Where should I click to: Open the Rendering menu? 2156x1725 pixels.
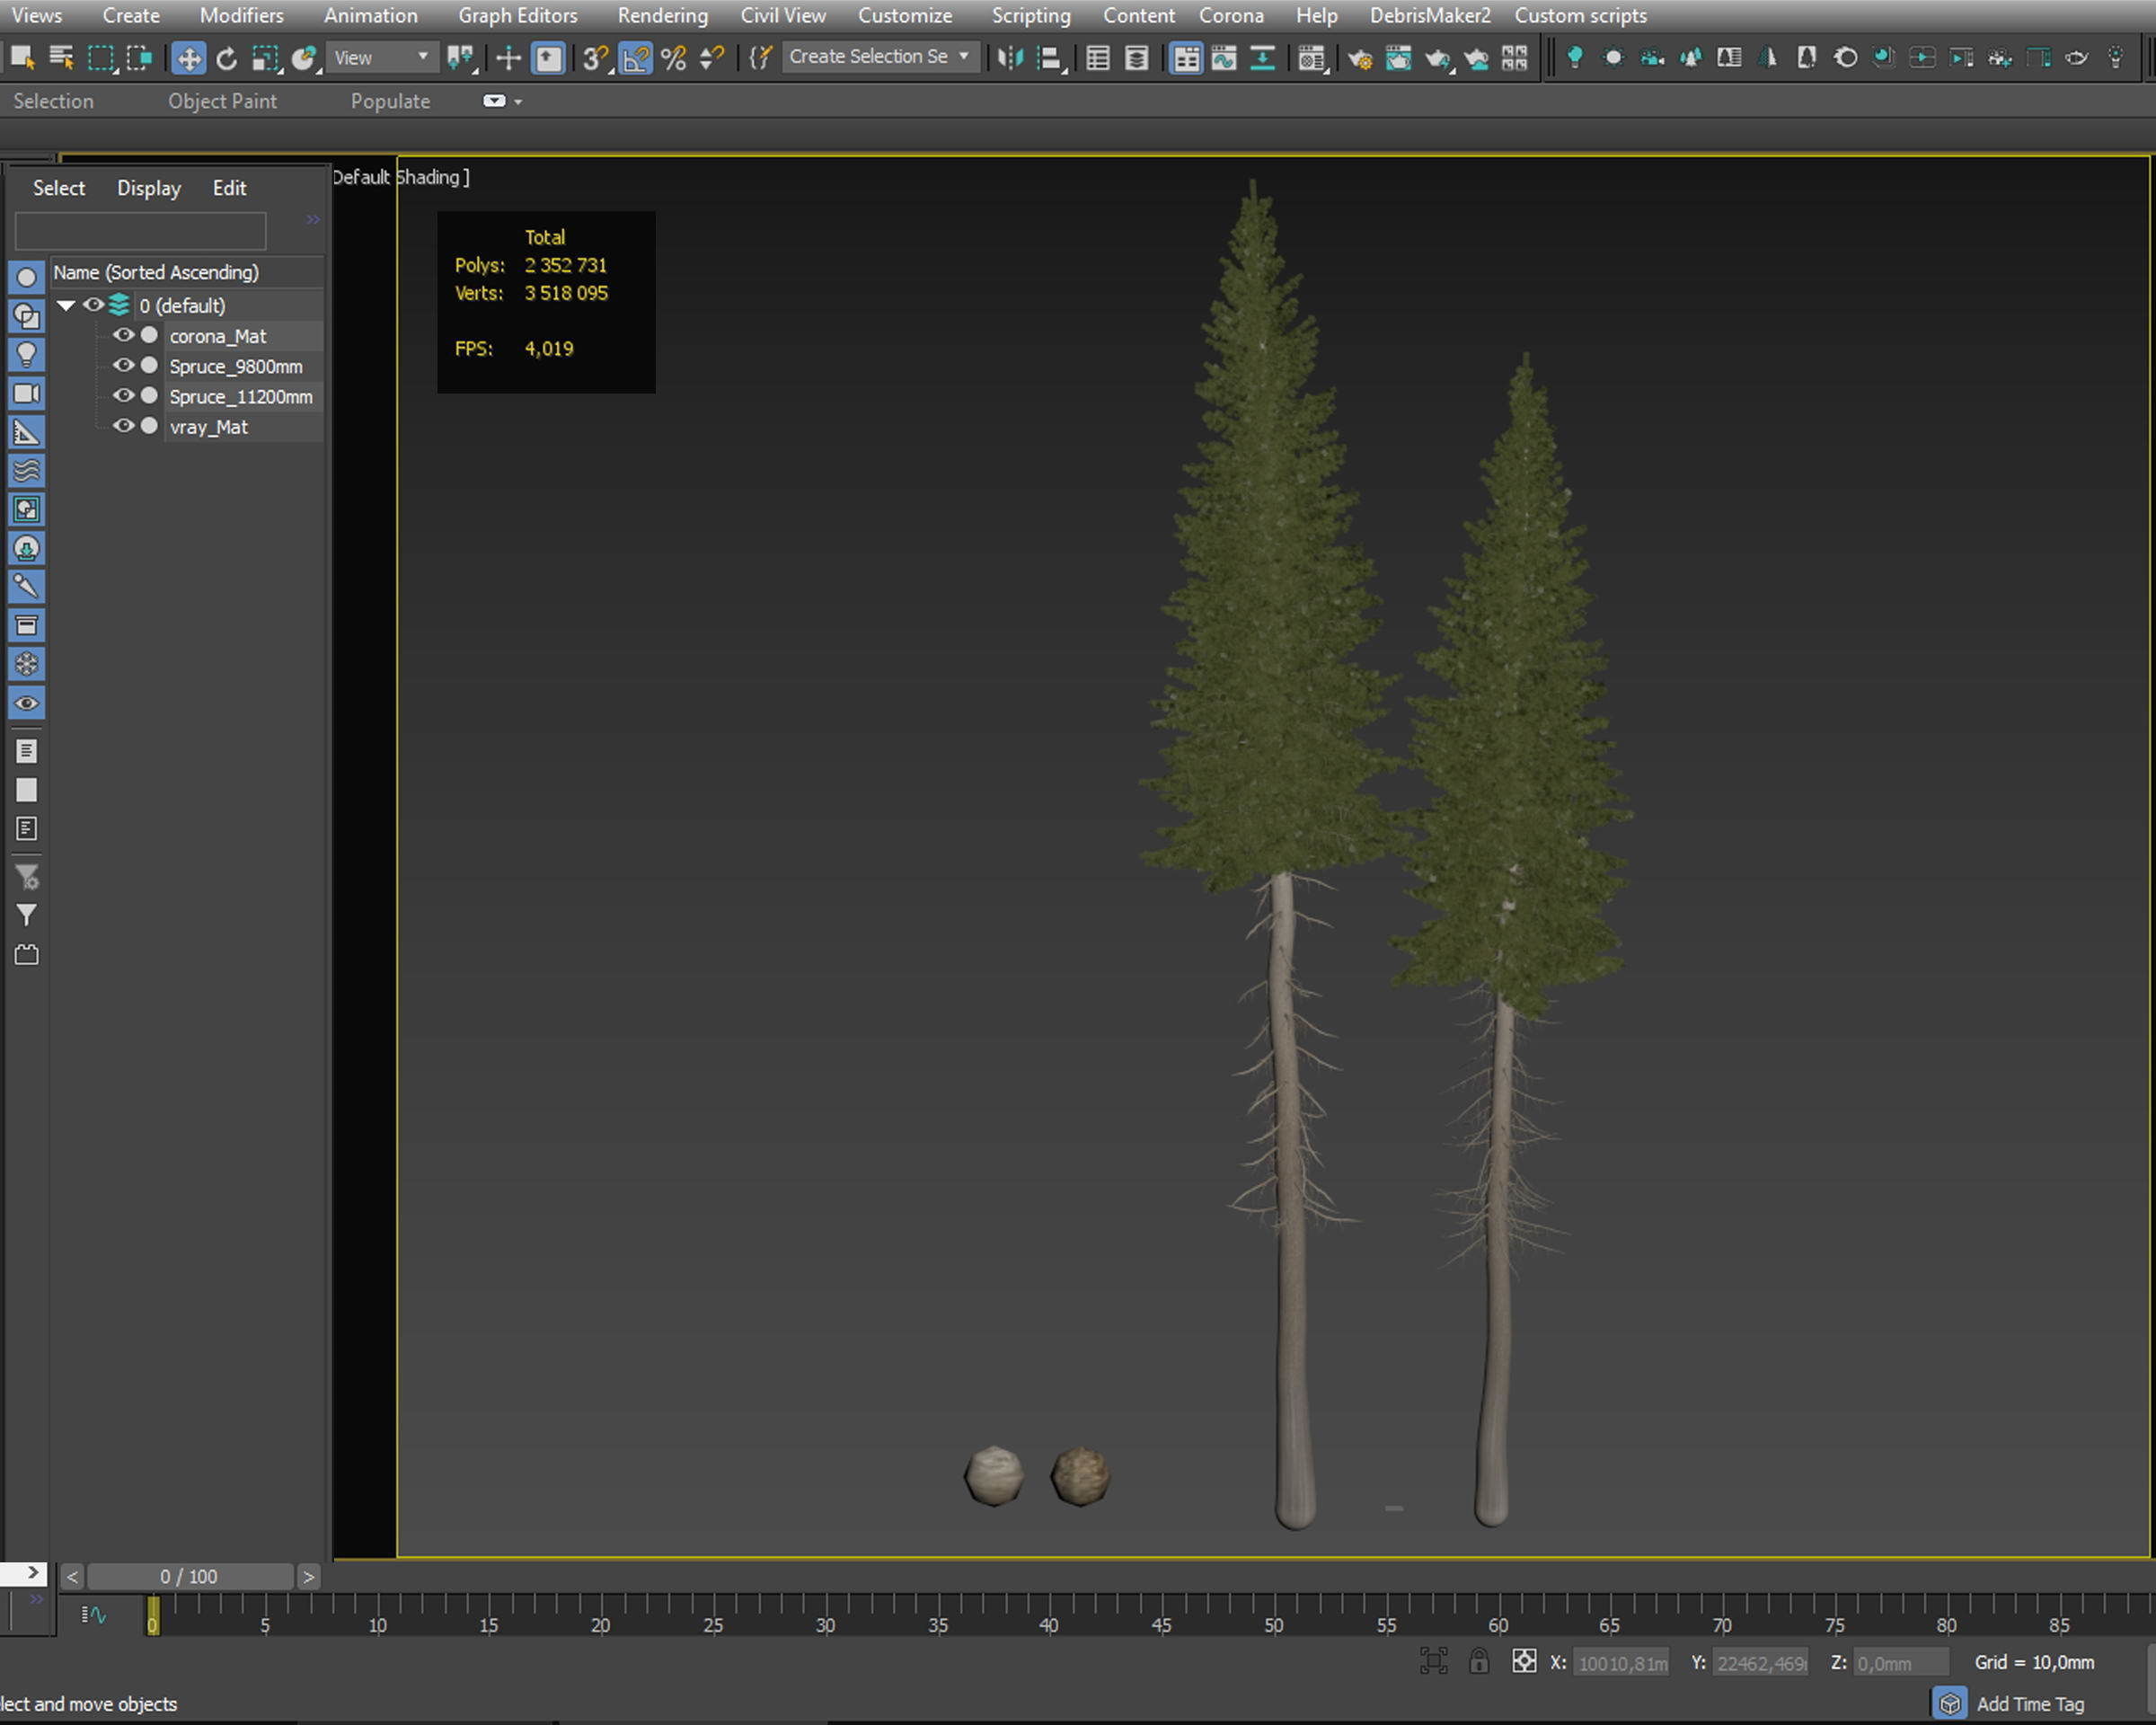(662, 15)
